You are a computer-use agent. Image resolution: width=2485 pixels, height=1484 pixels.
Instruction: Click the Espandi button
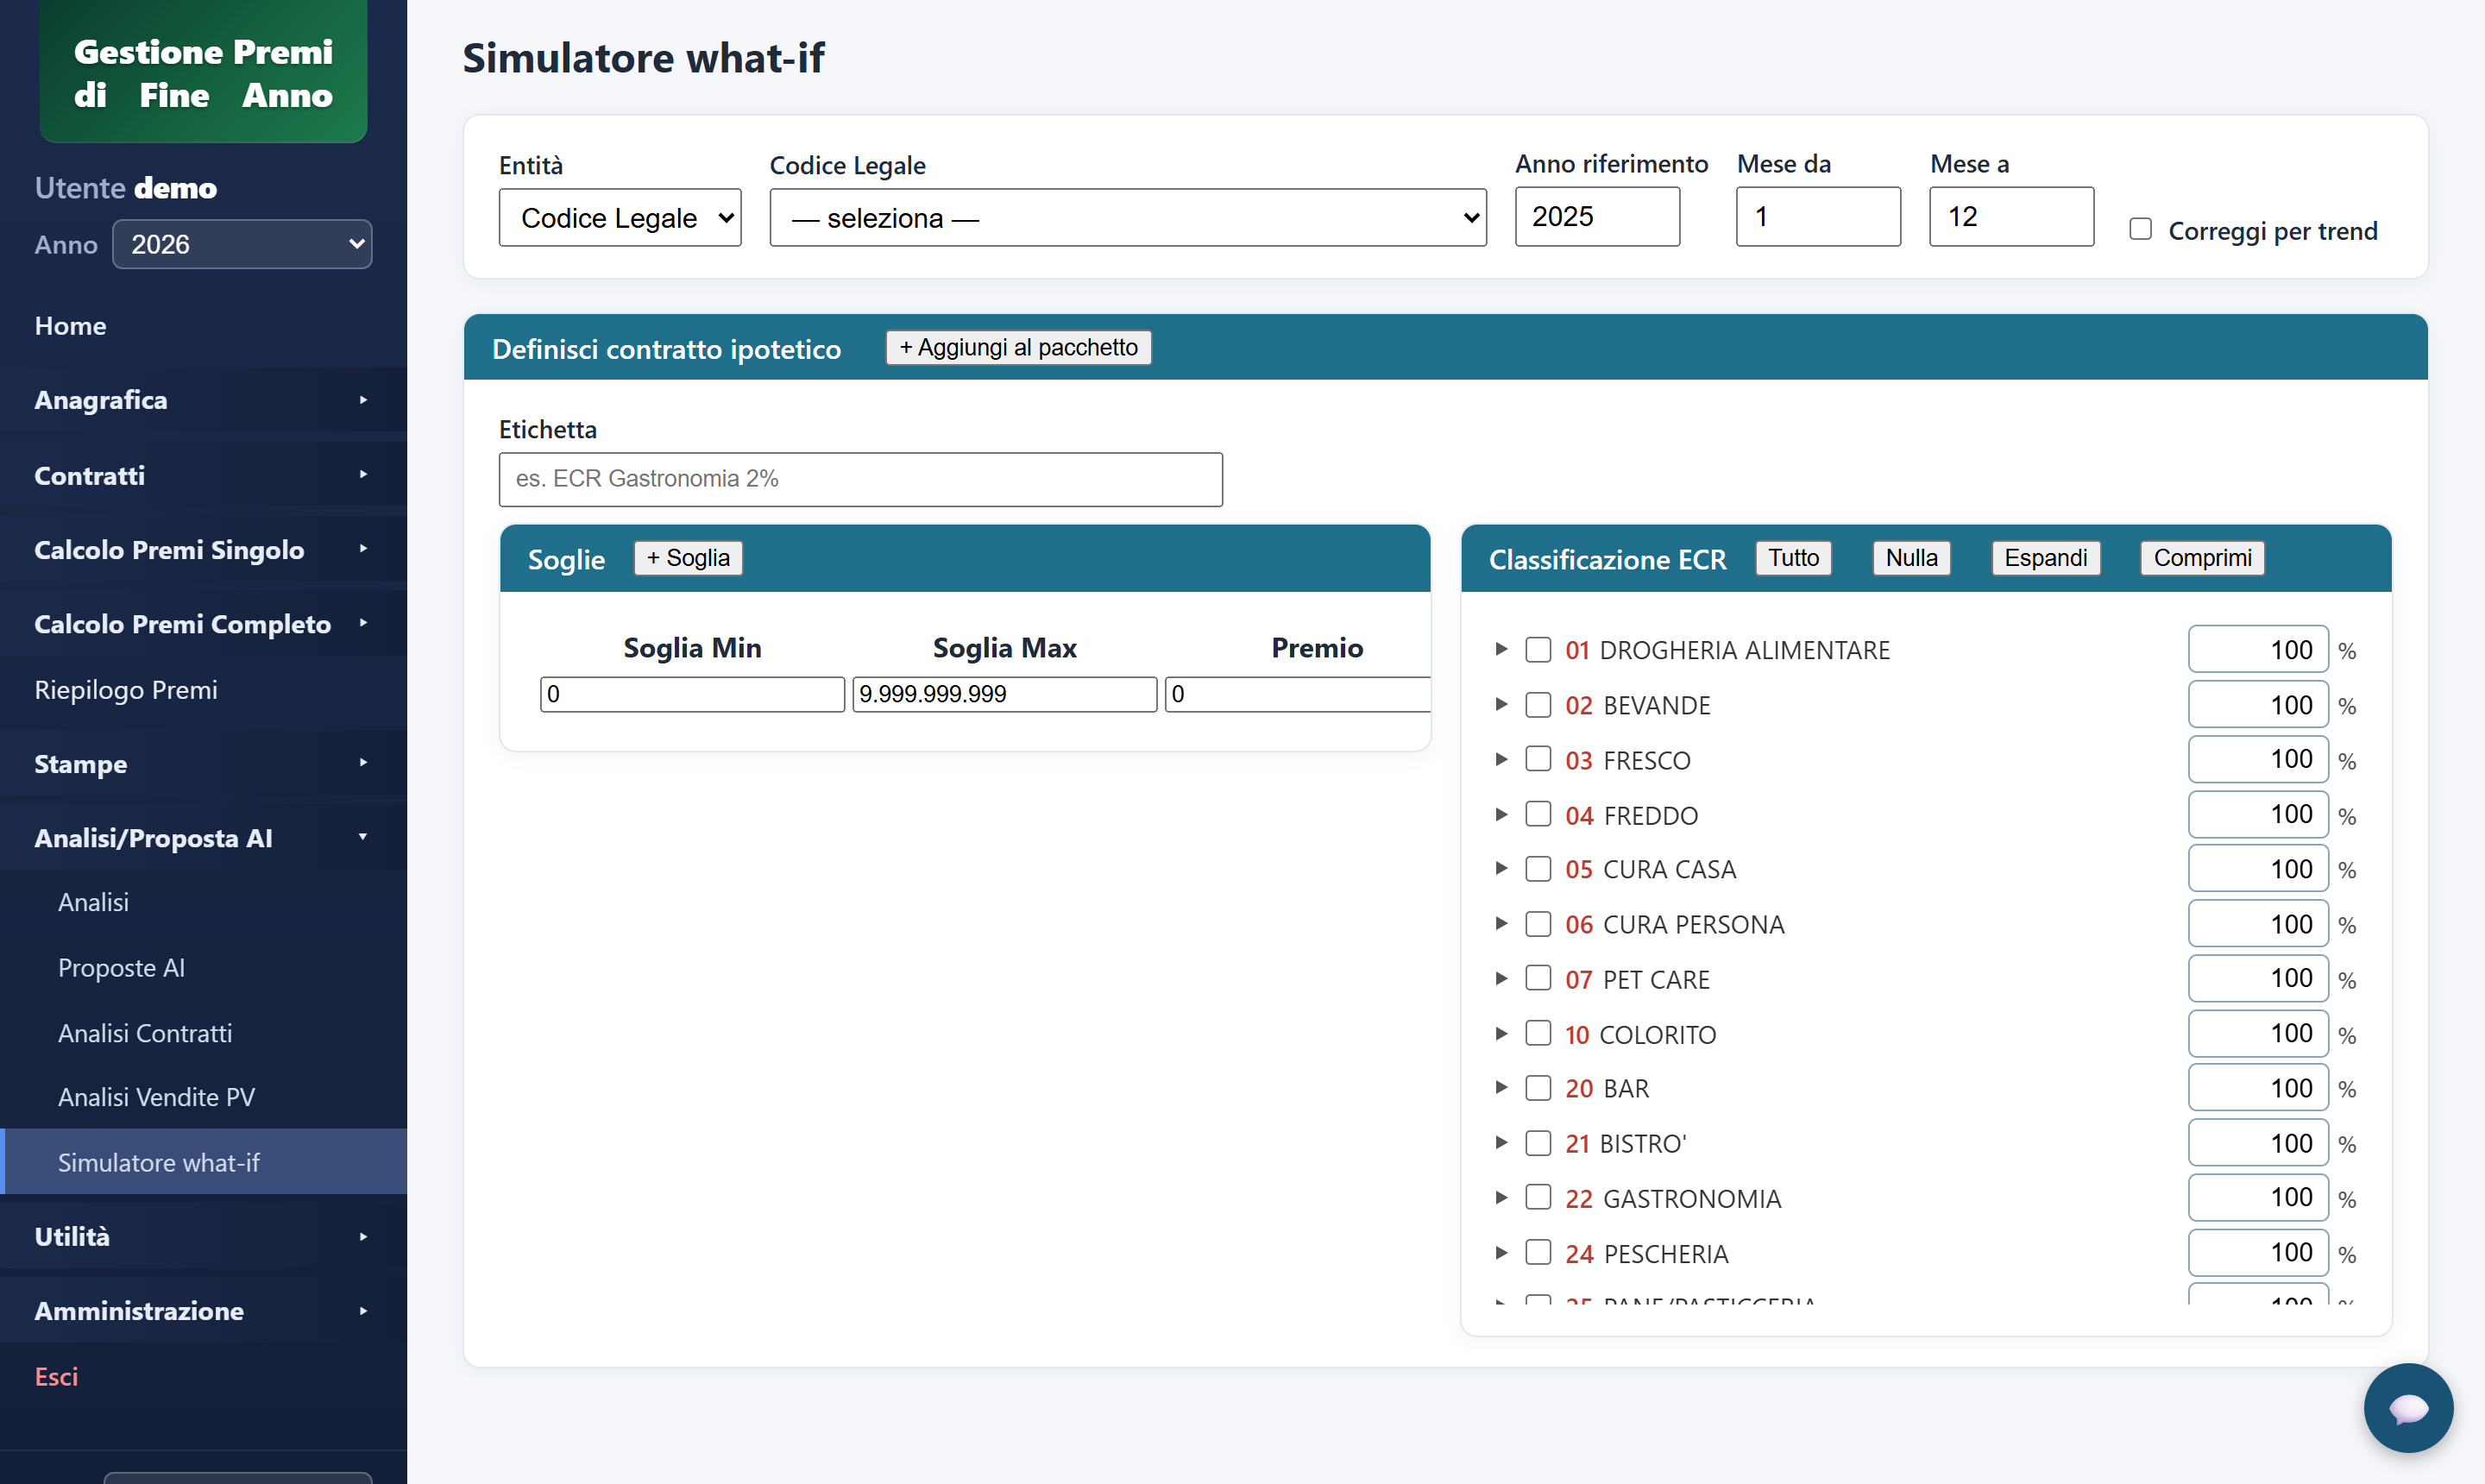coord(2045,557)
